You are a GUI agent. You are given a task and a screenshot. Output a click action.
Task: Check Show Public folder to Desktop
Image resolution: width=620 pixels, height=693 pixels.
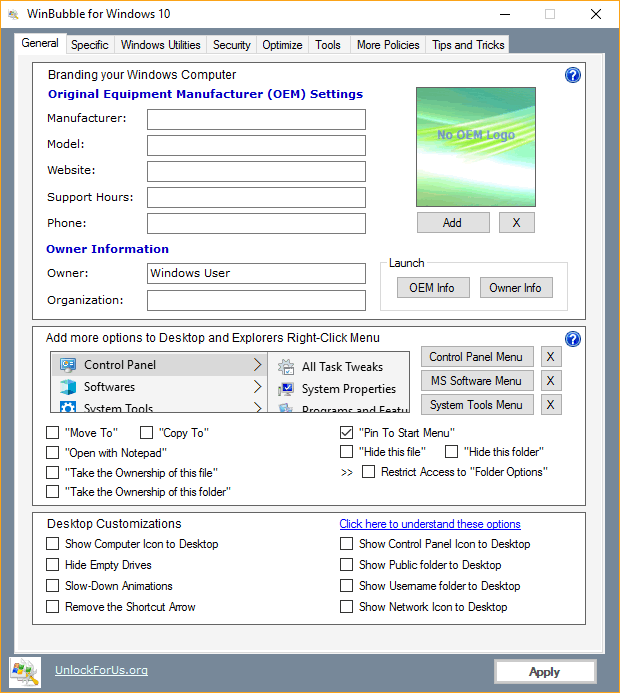click(346, 564)
